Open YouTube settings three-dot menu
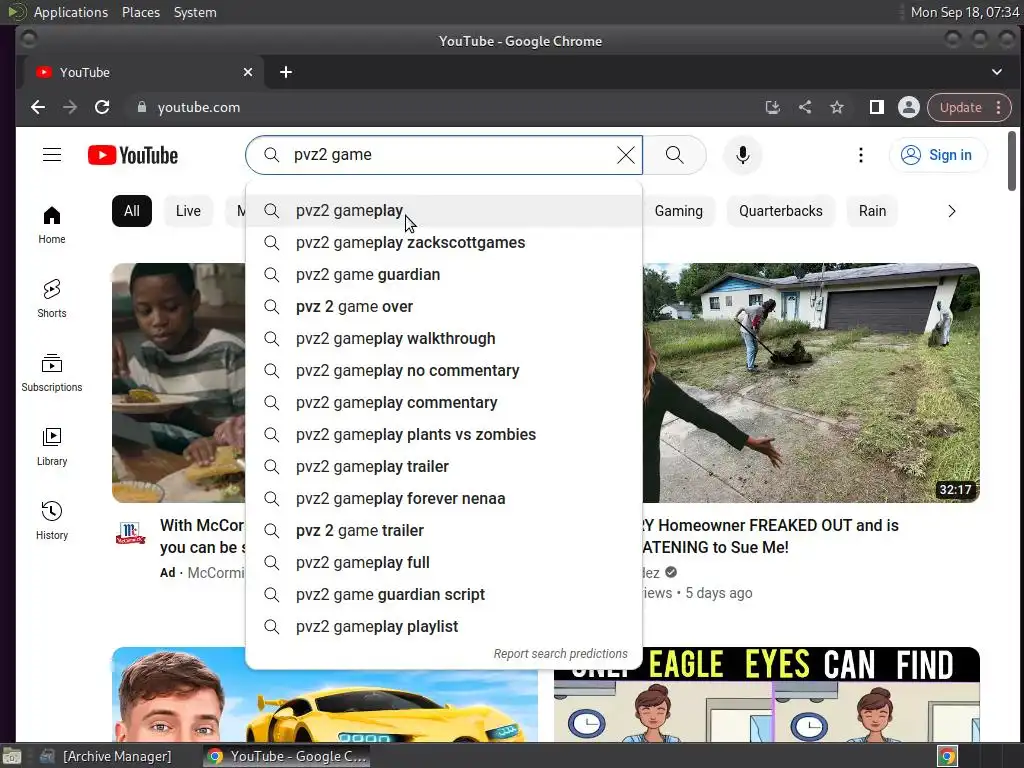This screenshot has width=1024, height=768. [861, 155]
